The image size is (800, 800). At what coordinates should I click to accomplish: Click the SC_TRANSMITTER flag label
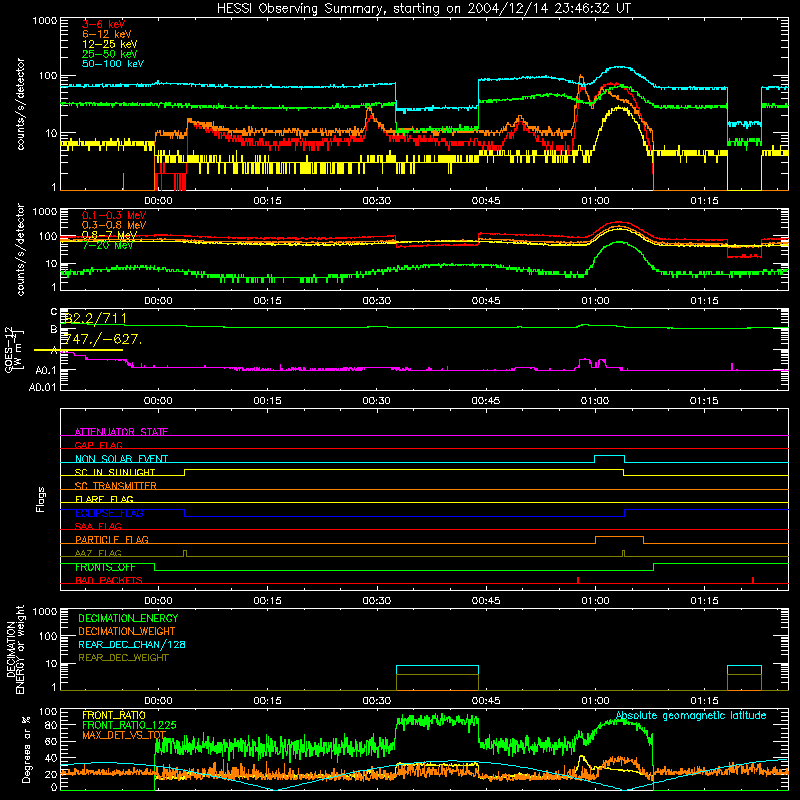coord(116,485)
